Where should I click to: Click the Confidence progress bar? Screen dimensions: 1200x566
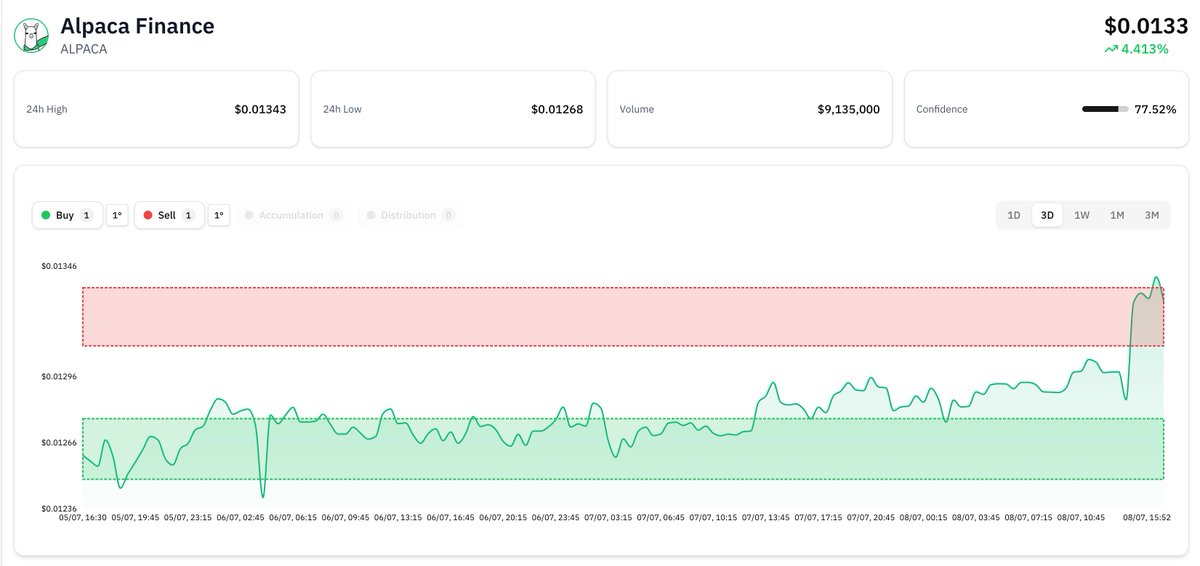click(1105, 109)
